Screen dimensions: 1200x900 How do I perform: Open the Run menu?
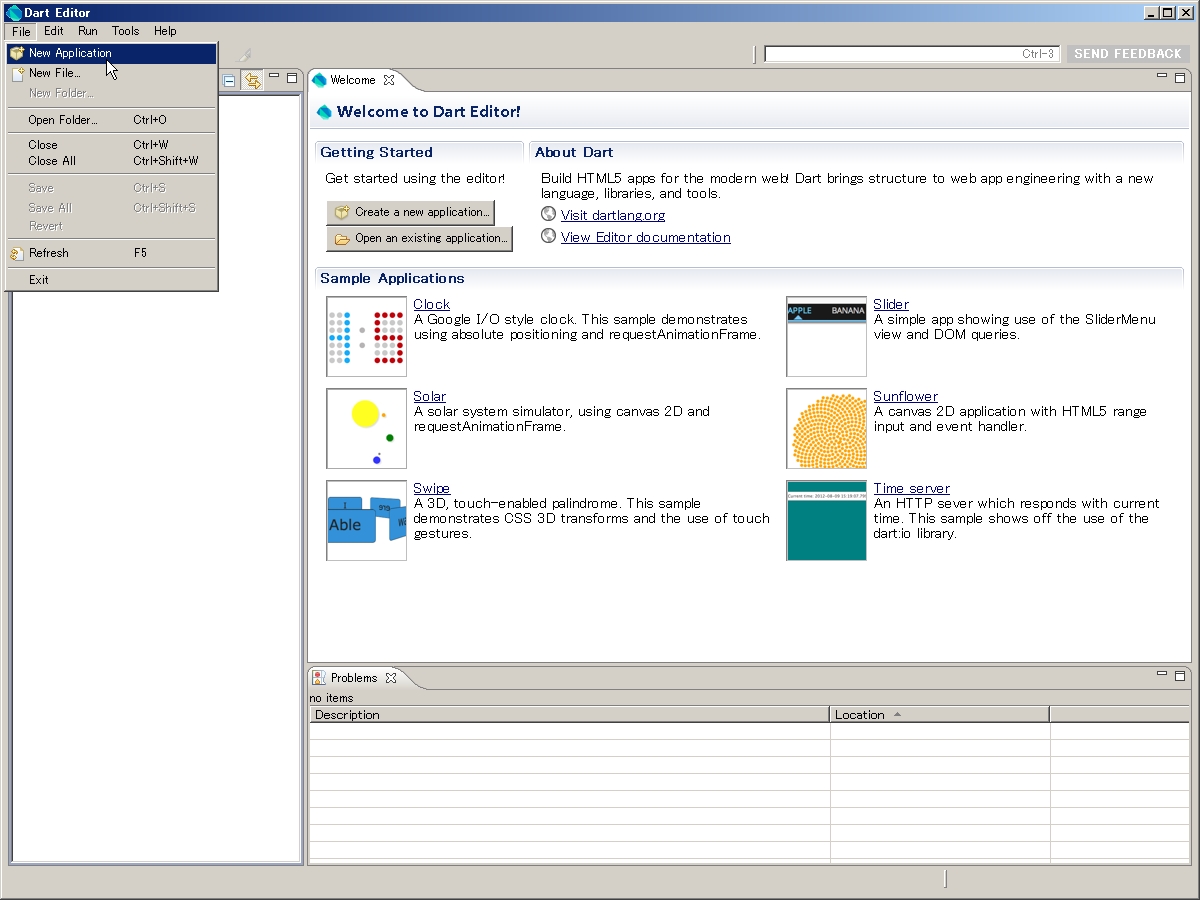tap(88, 31)
